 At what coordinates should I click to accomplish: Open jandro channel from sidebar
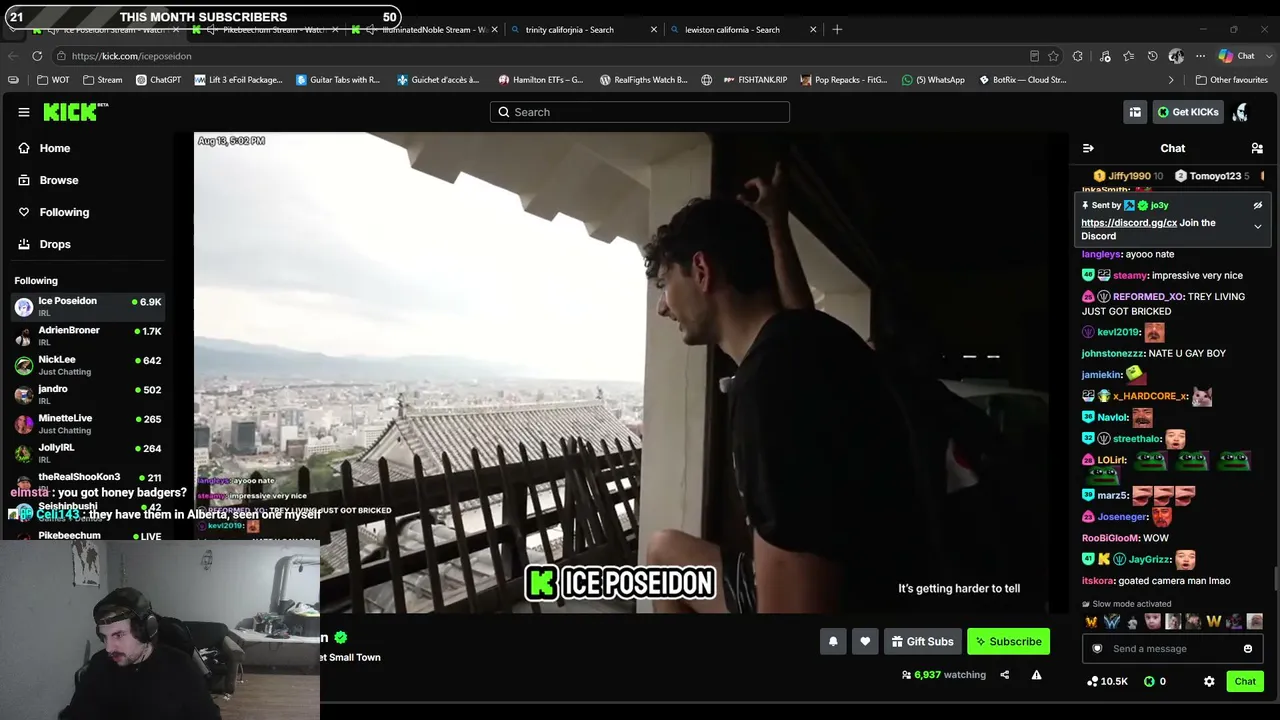click(x=88, y=394)
